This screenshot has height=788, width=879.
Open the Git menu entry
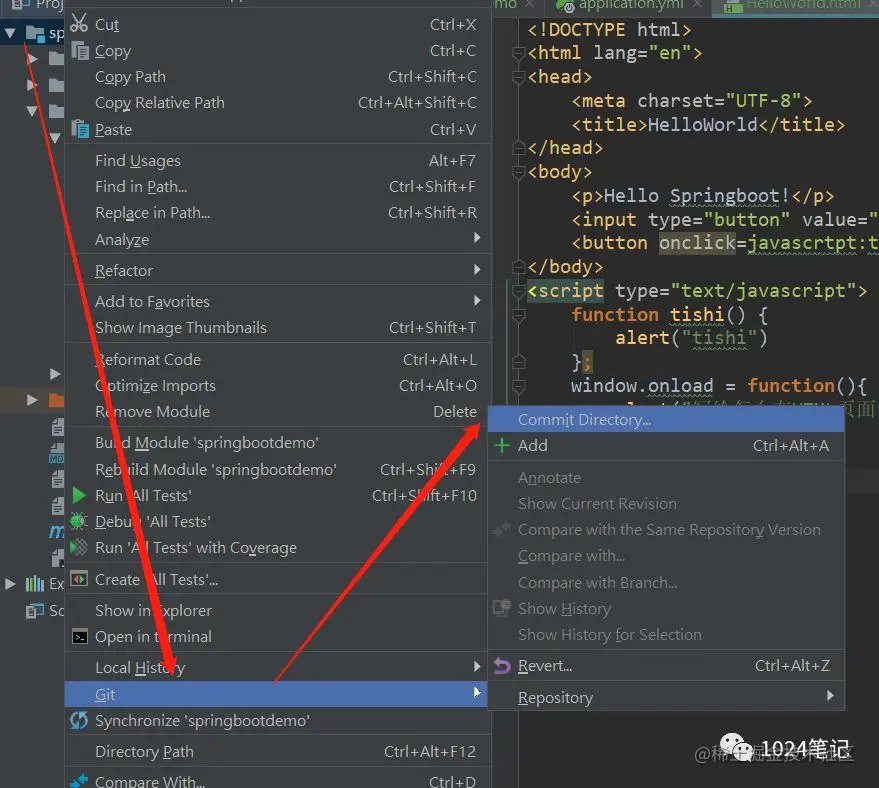tap(276, 694)
